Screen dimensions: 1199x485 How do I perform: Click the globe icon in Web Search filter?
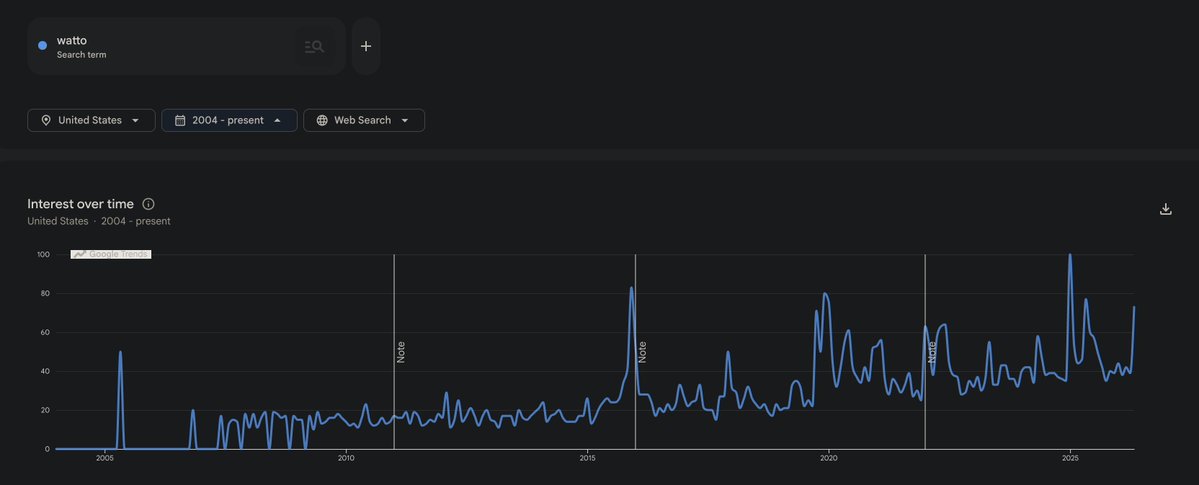[322, 120]
